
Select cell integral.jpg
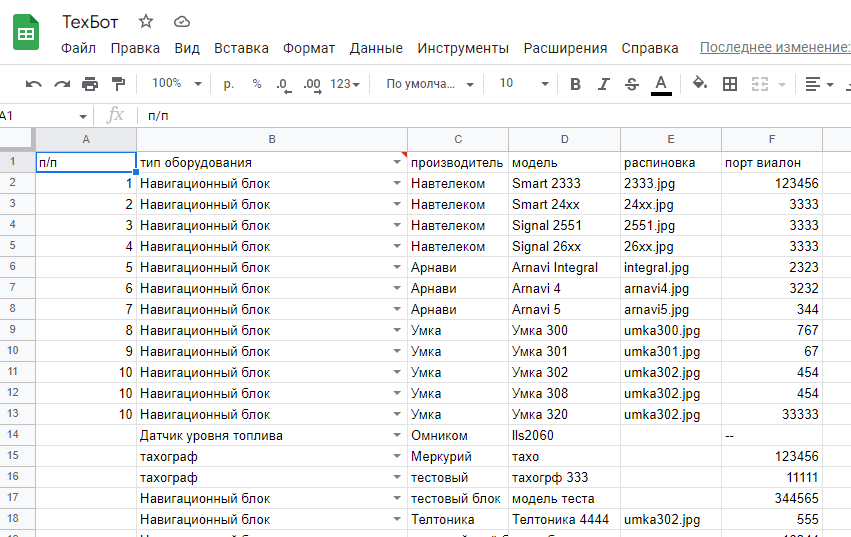coord(671,268)
